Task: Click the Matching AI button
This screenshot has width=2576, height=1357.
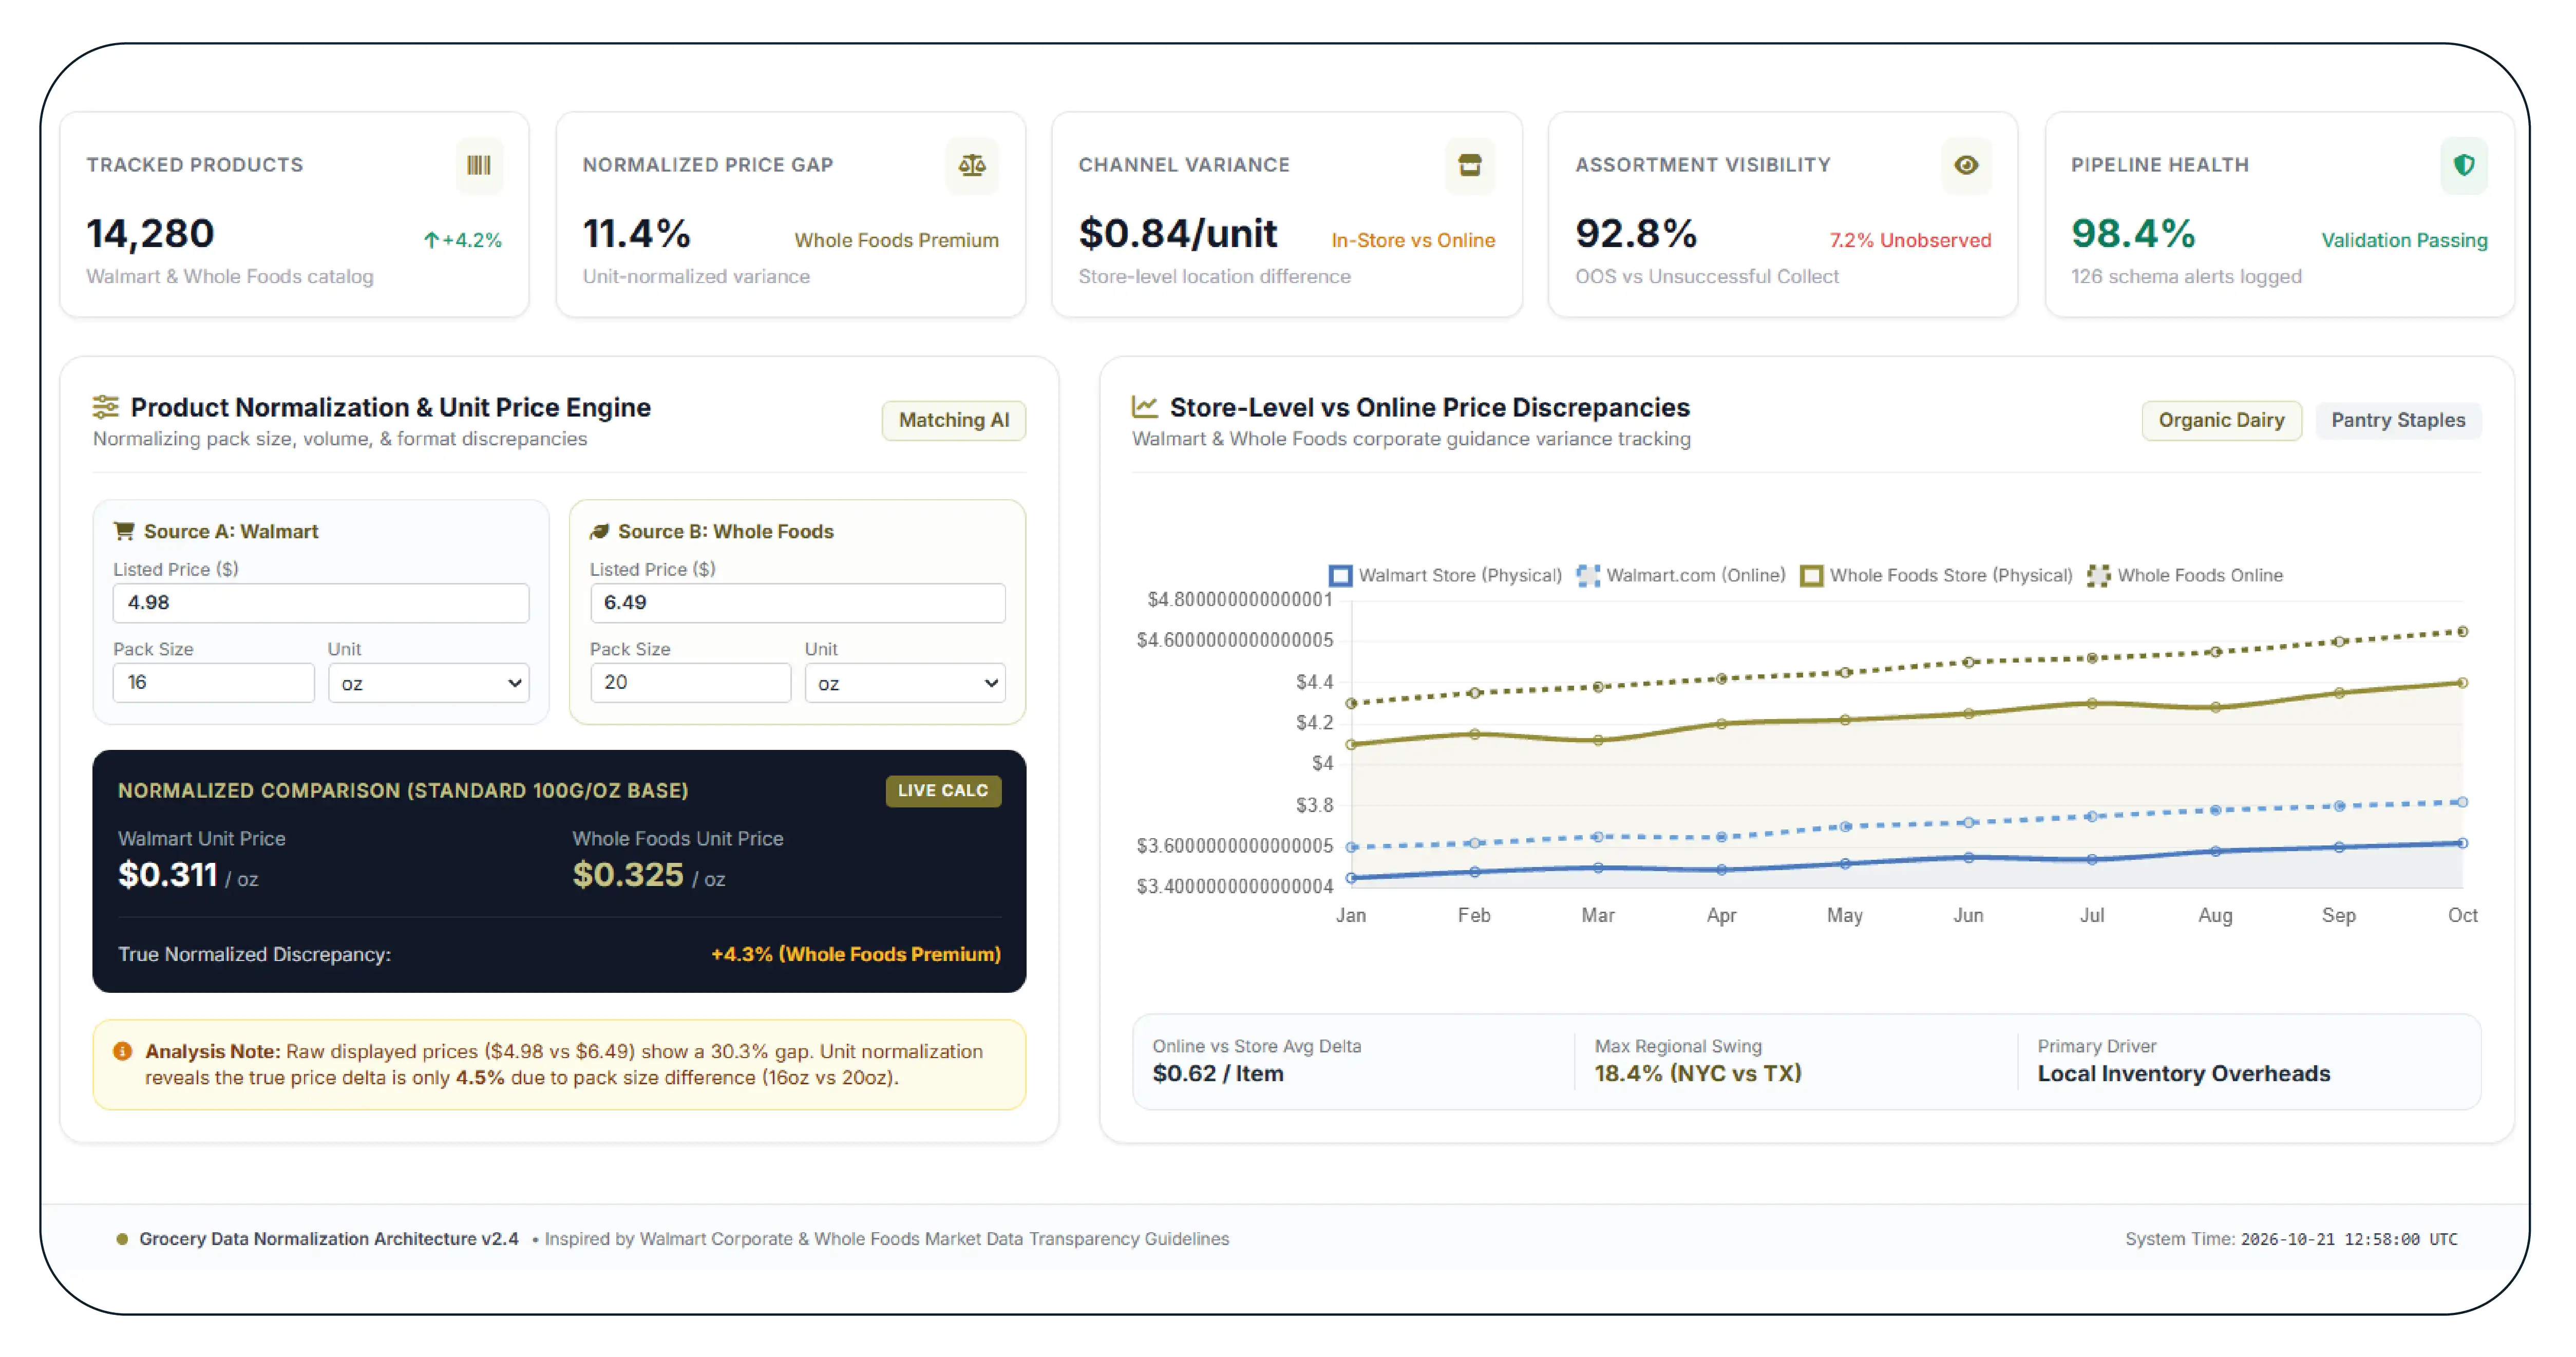Action: coord(953,420)
